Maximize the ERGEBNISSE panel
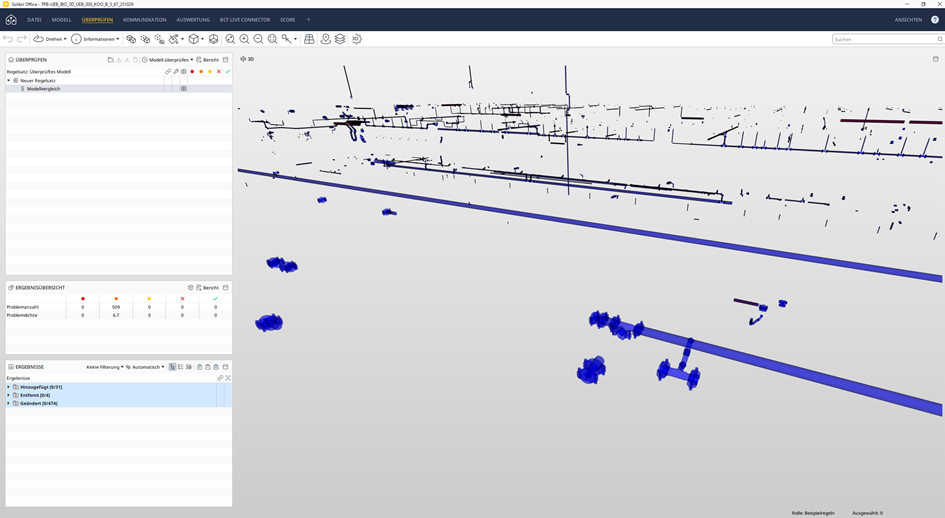 click(225, 367)
